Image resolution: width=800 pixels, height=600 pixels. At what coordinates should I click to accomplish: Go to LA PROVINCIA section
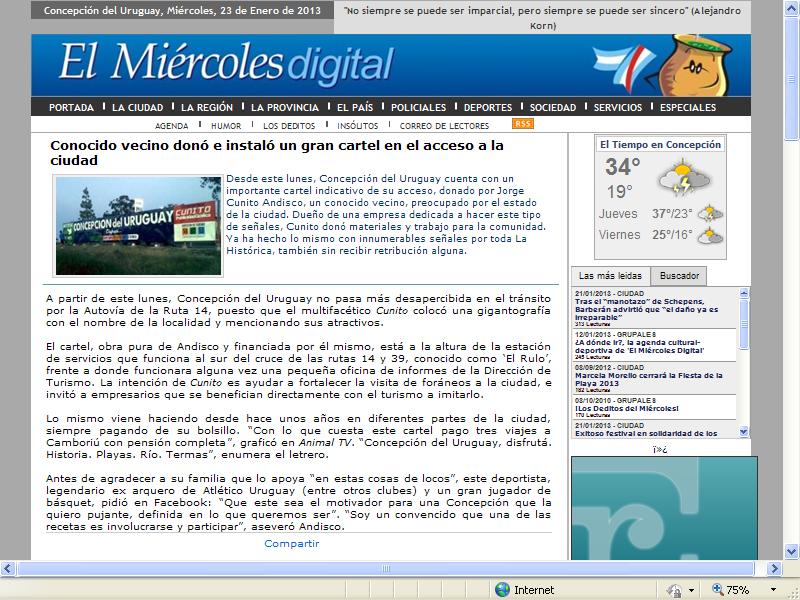pos(285,107)
